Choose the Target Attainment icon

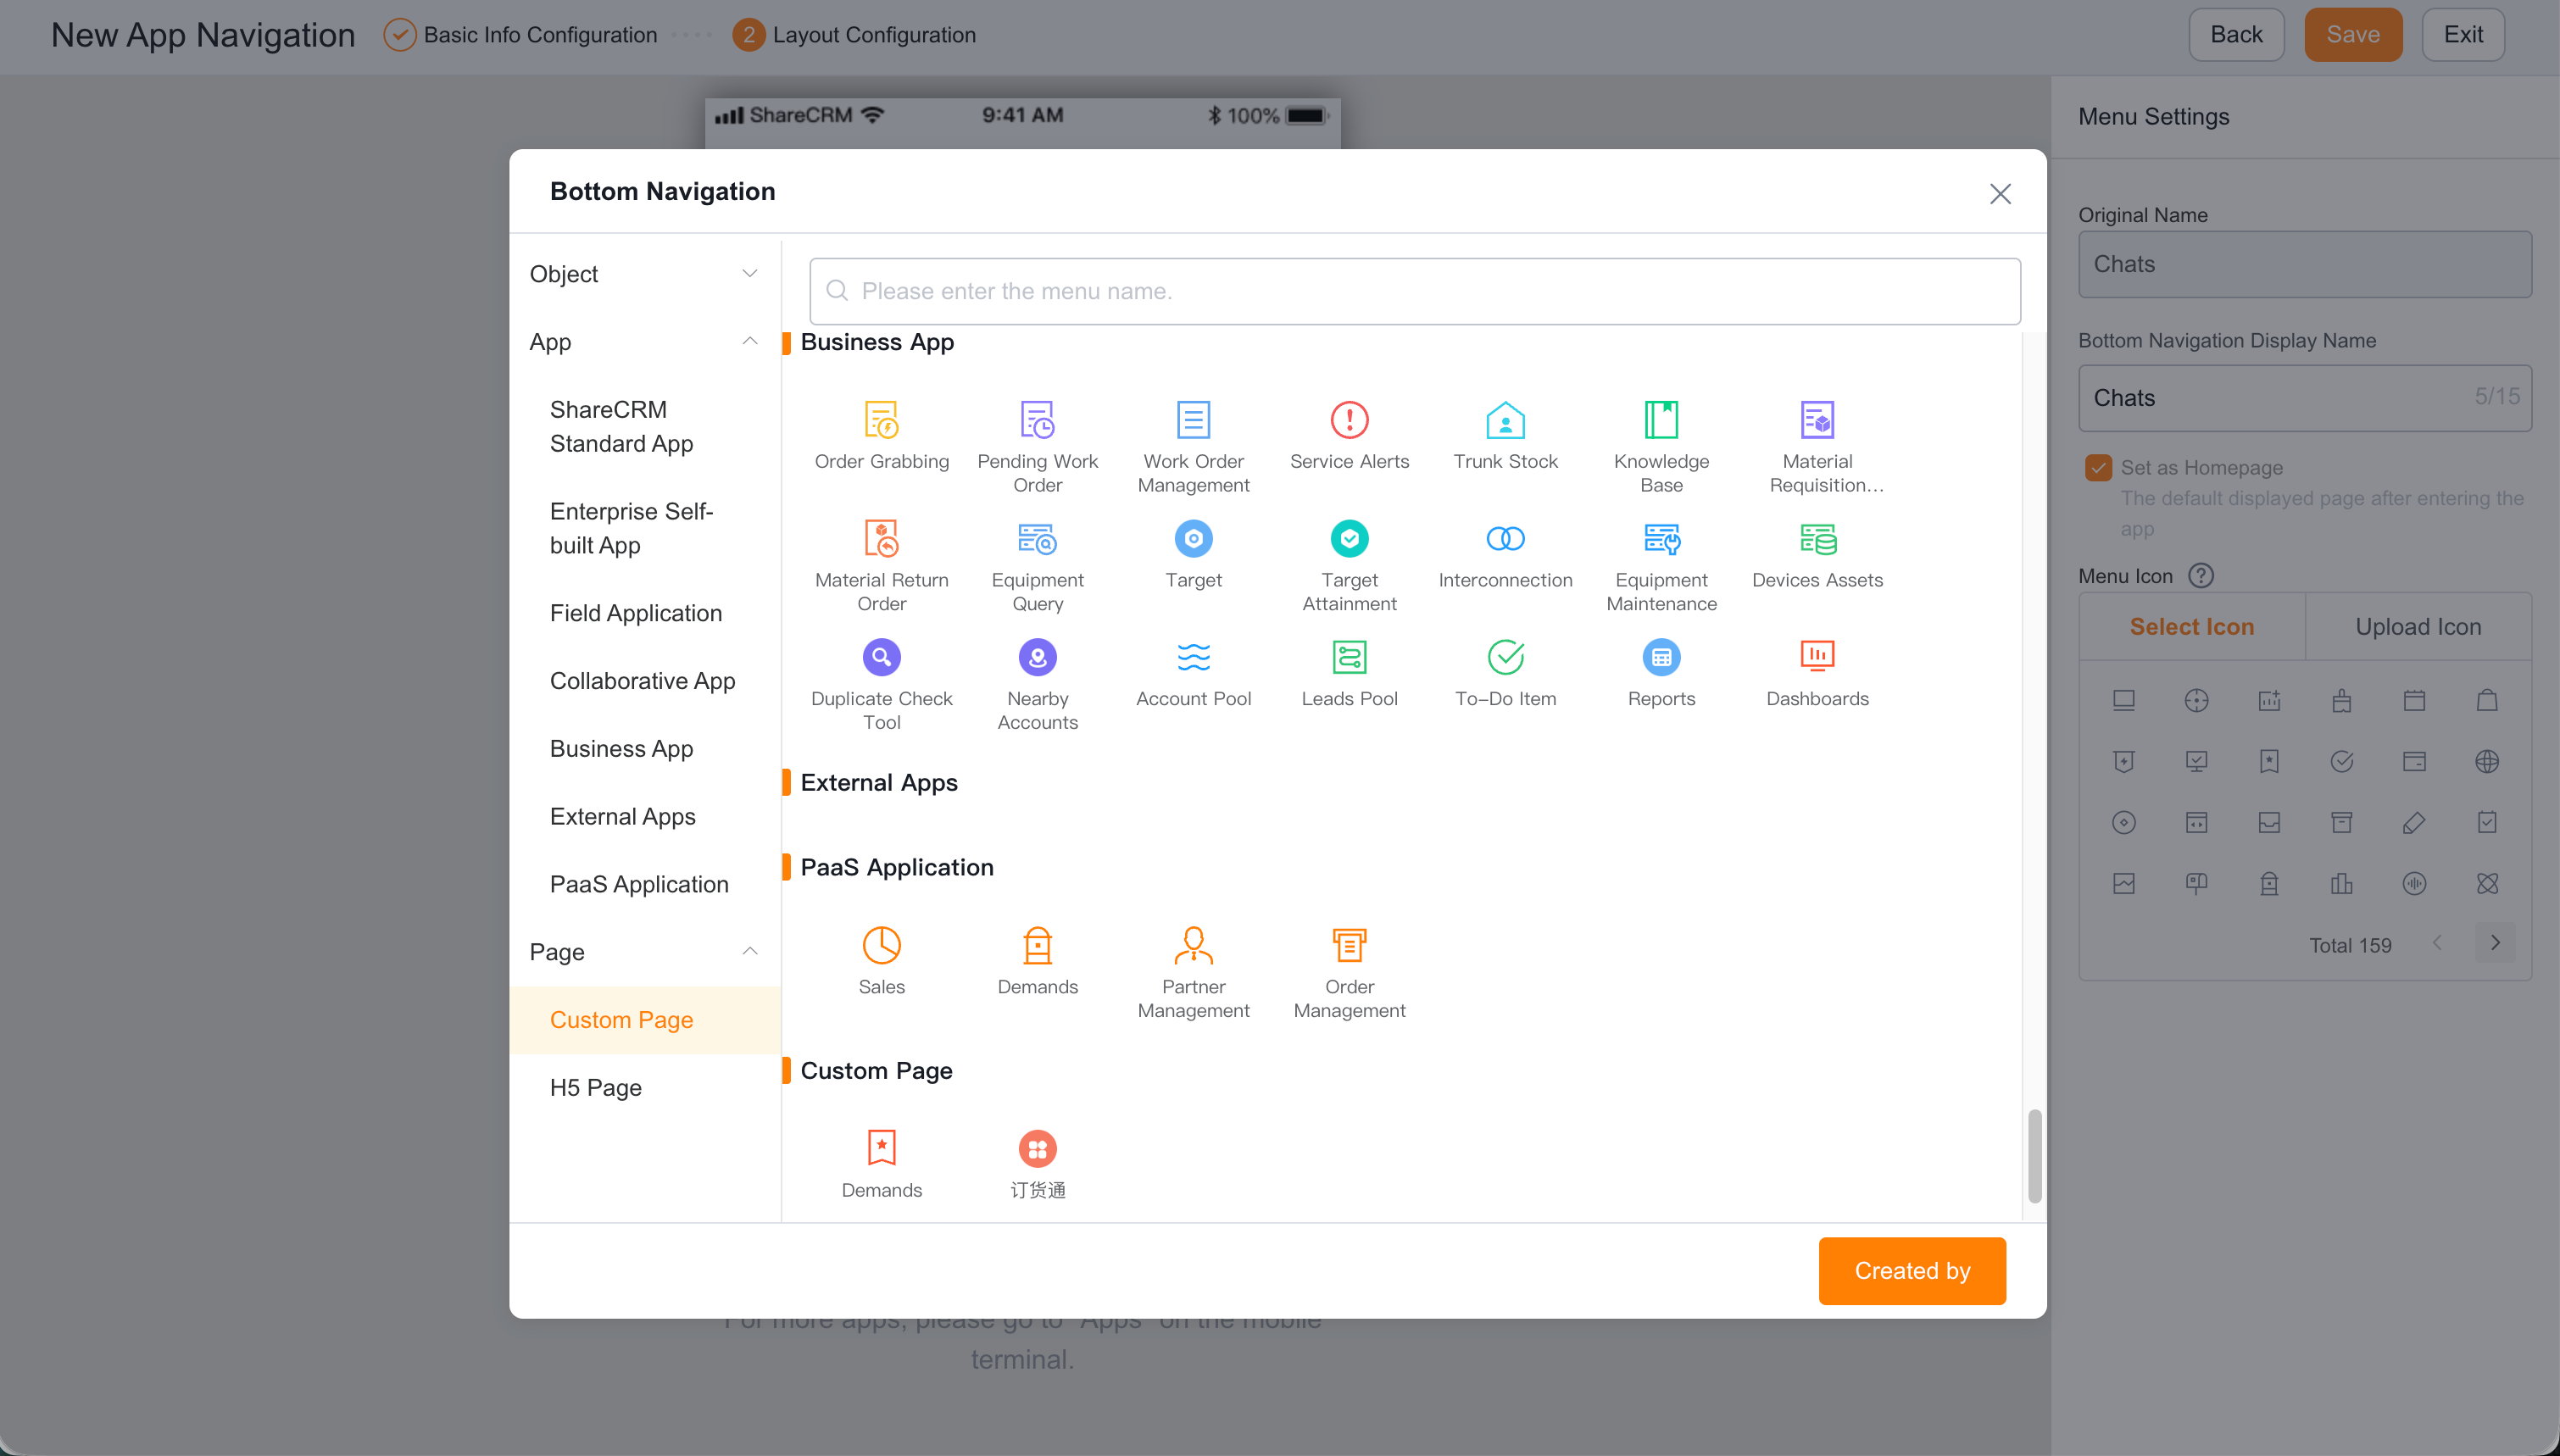pos(1349,539)
